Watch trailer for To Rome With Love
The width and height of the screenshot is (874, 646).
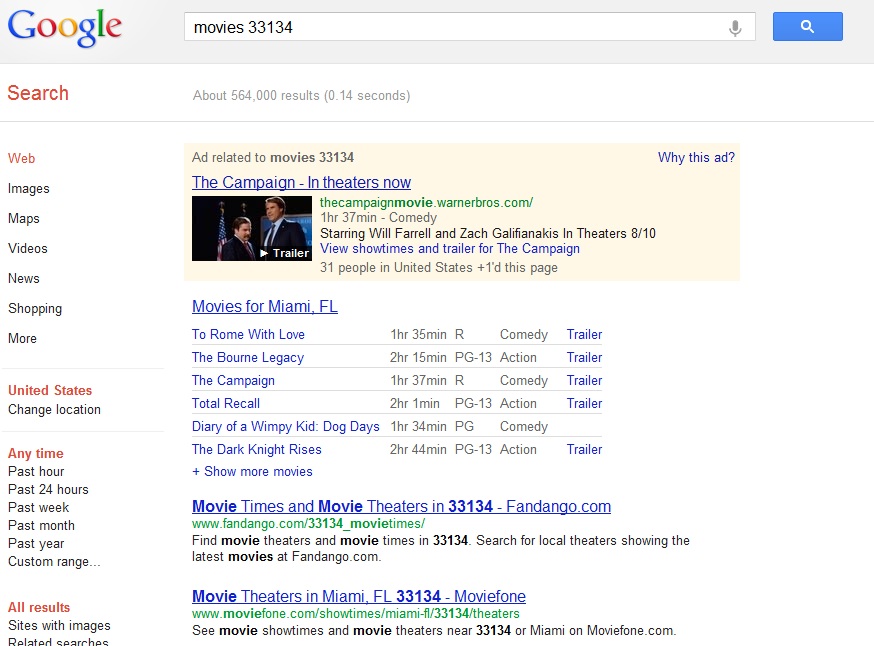[x=584, y=334]
